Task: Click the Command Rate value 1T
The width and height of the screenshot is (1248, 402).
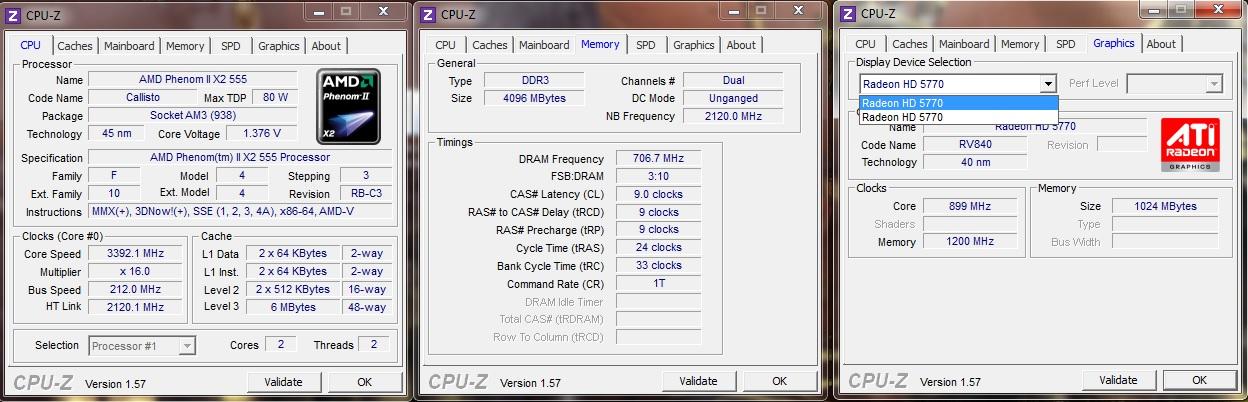Action: click(x=659, y=284)
